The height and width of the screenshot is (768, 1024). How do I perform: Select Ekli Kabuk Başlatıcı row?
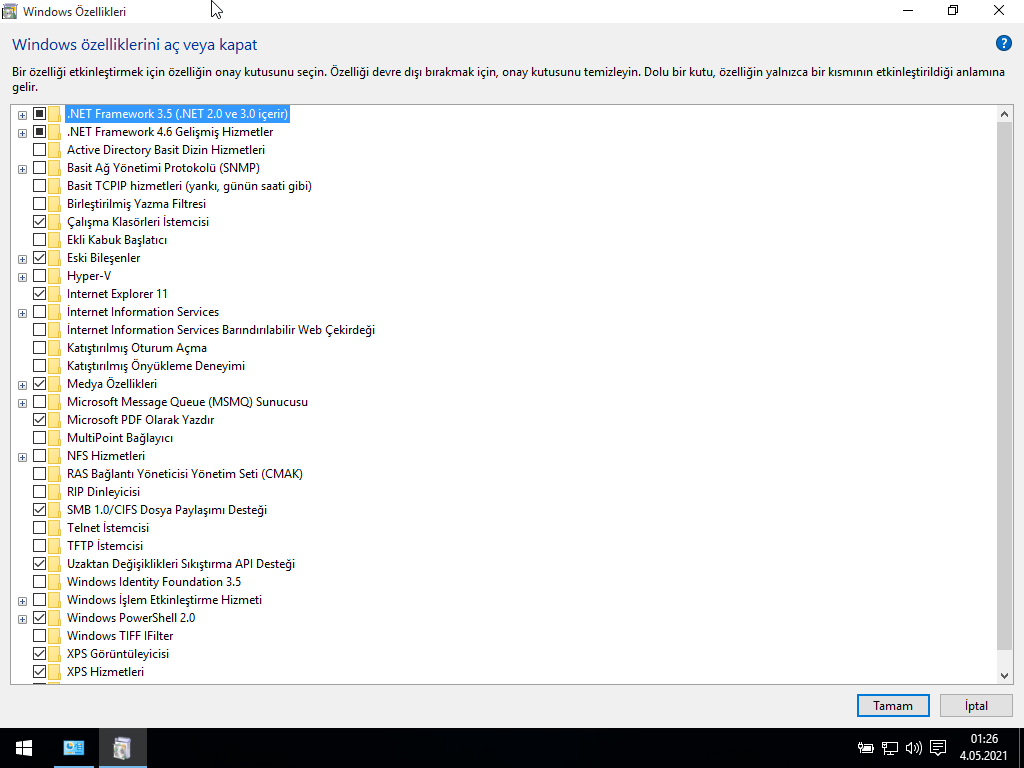pos(117,240)
